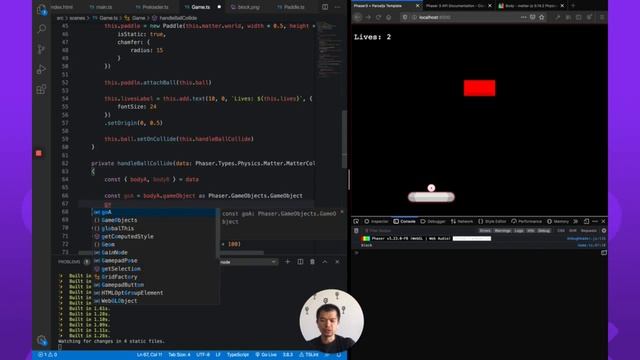Select the GridFactory autocomplete suggestion
This screenshot has width=640, height=360.
point(155,277)
